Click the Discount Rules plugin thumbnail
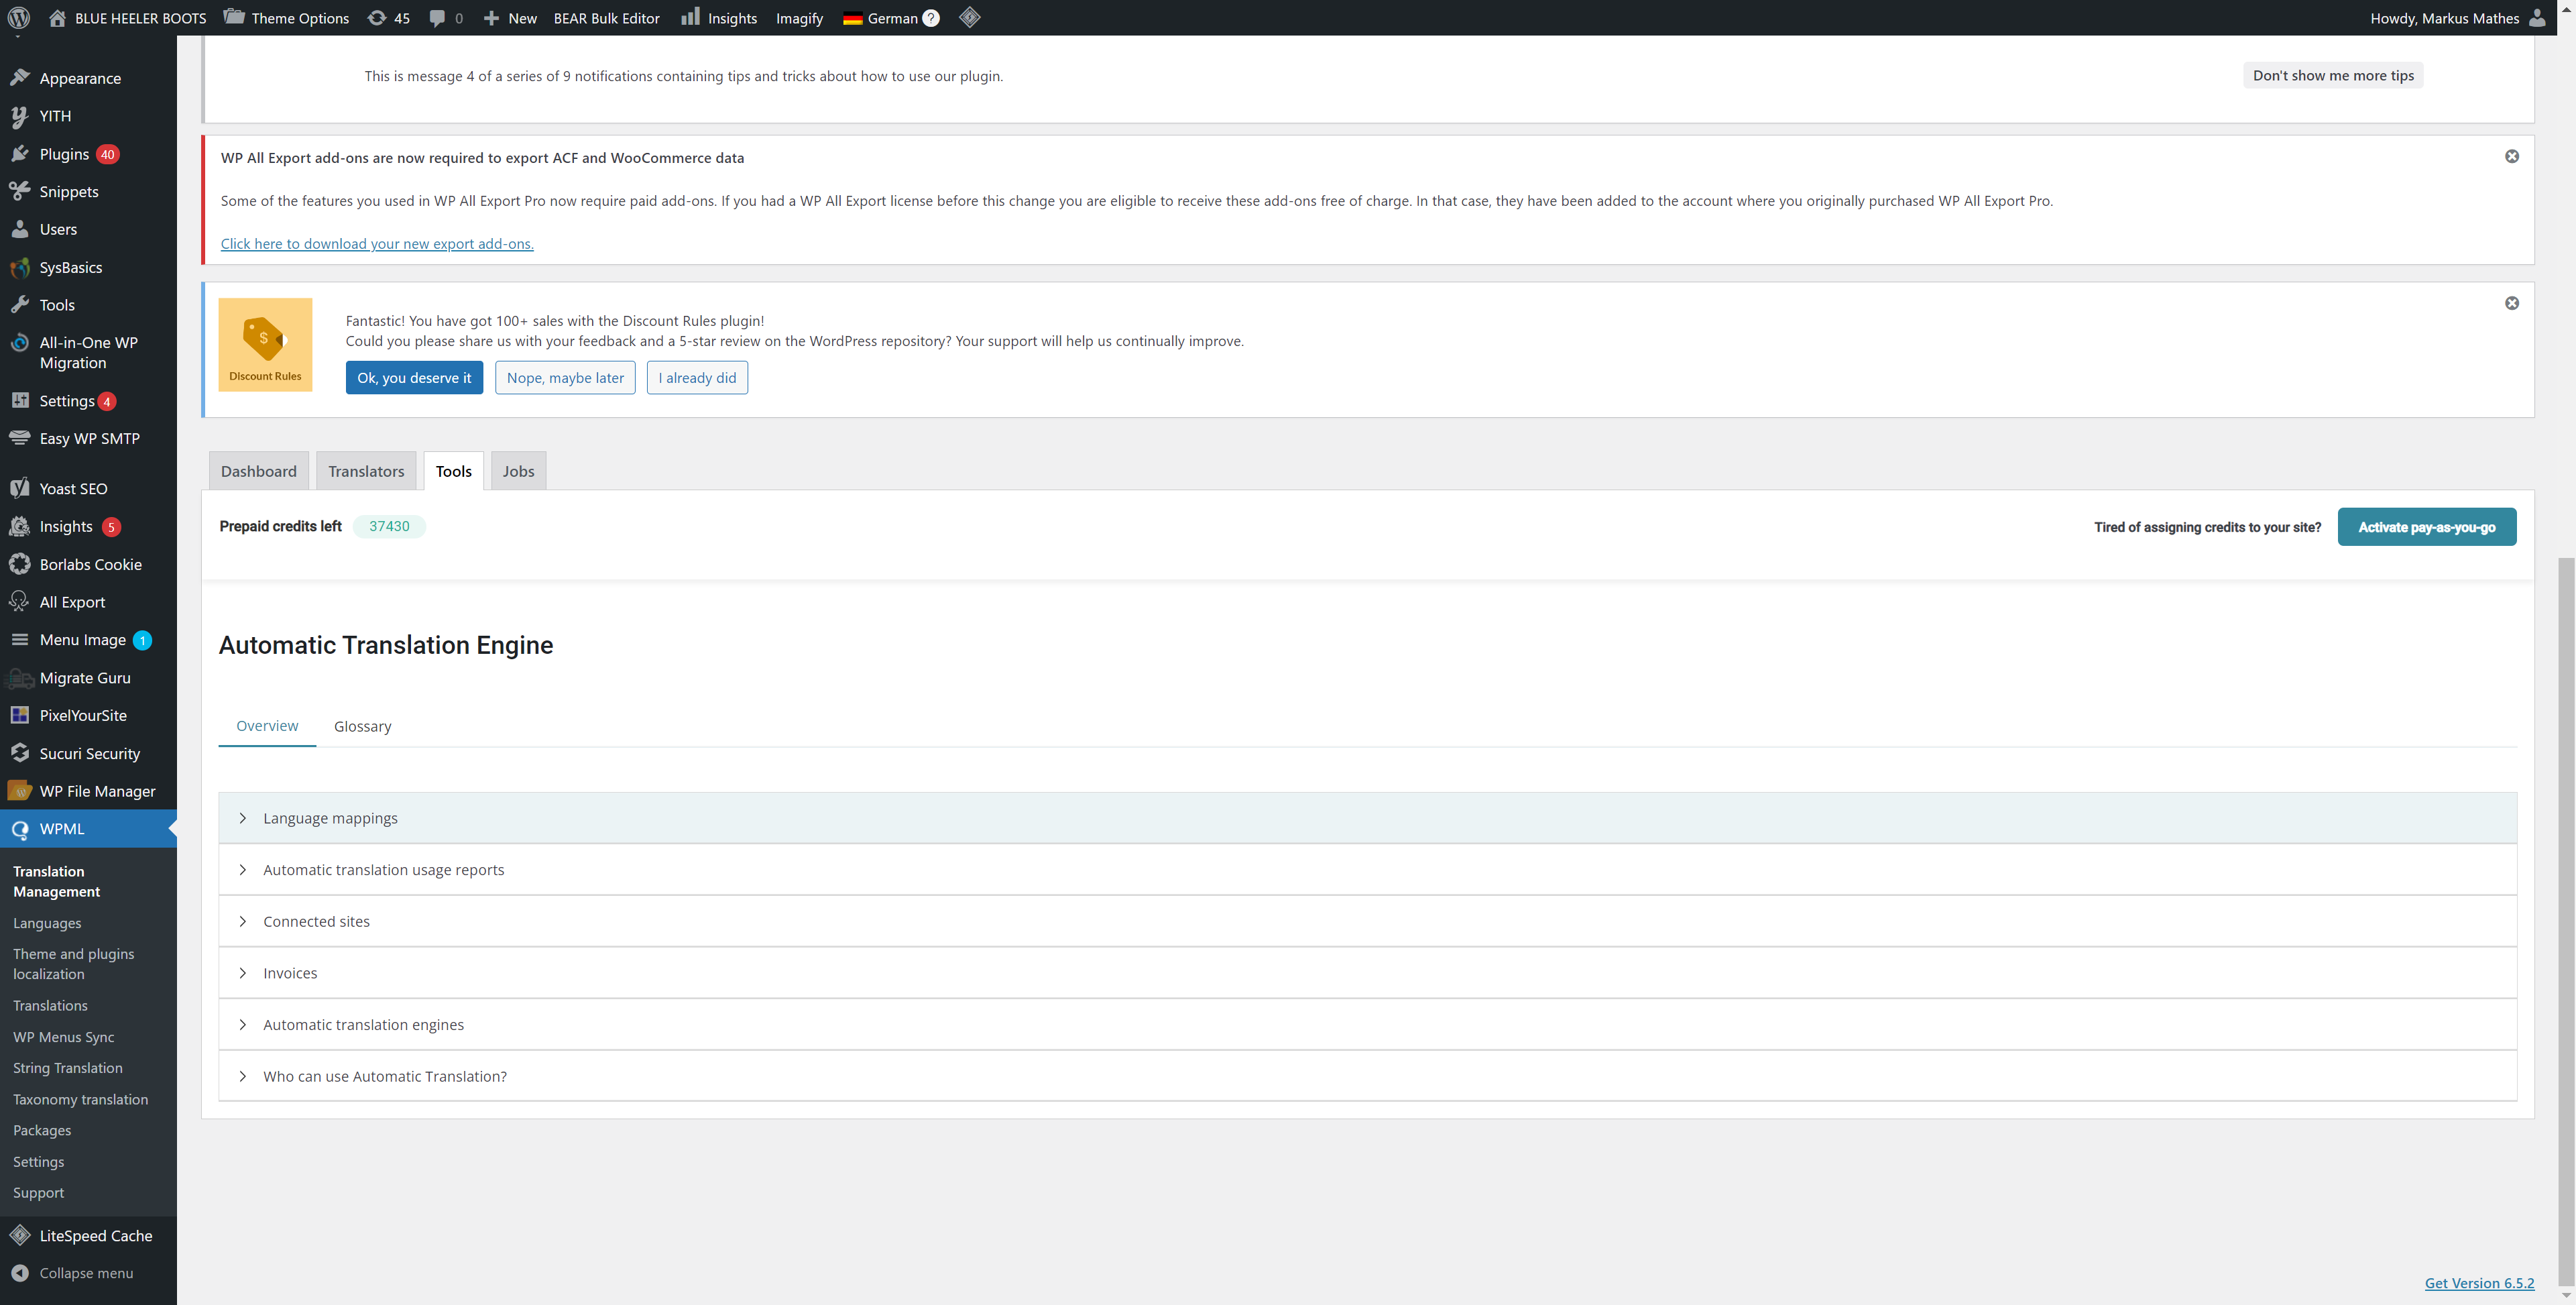 click(265, 344)
